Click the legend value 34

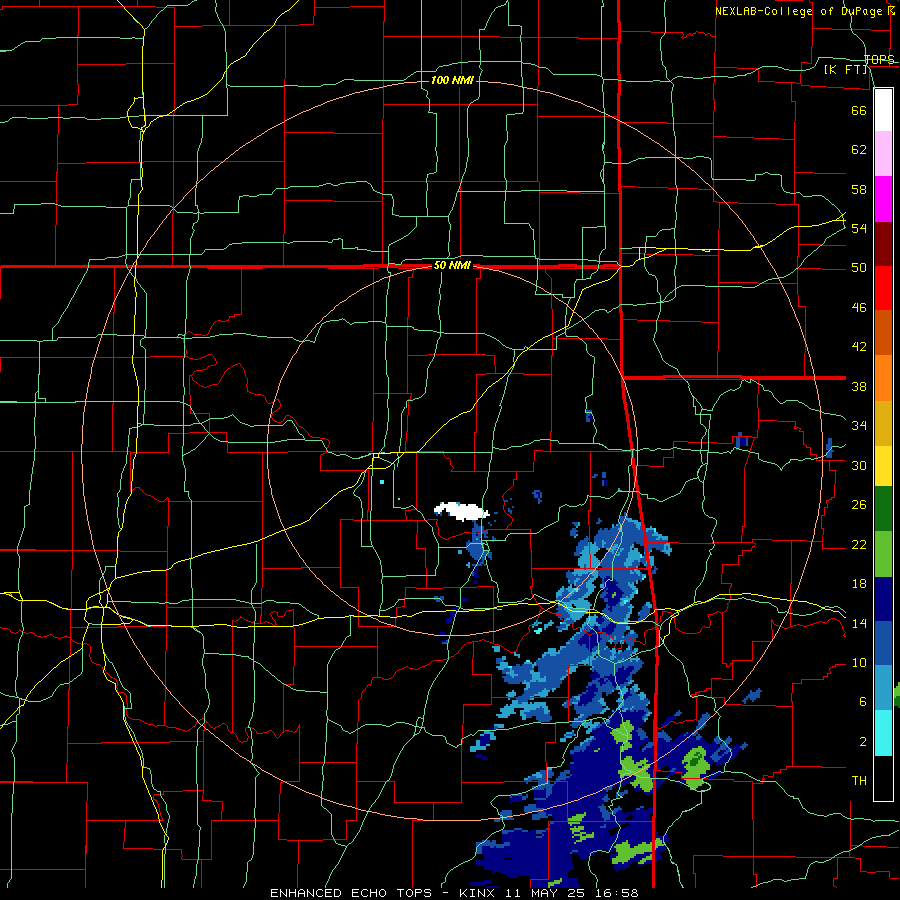[859, 426]
